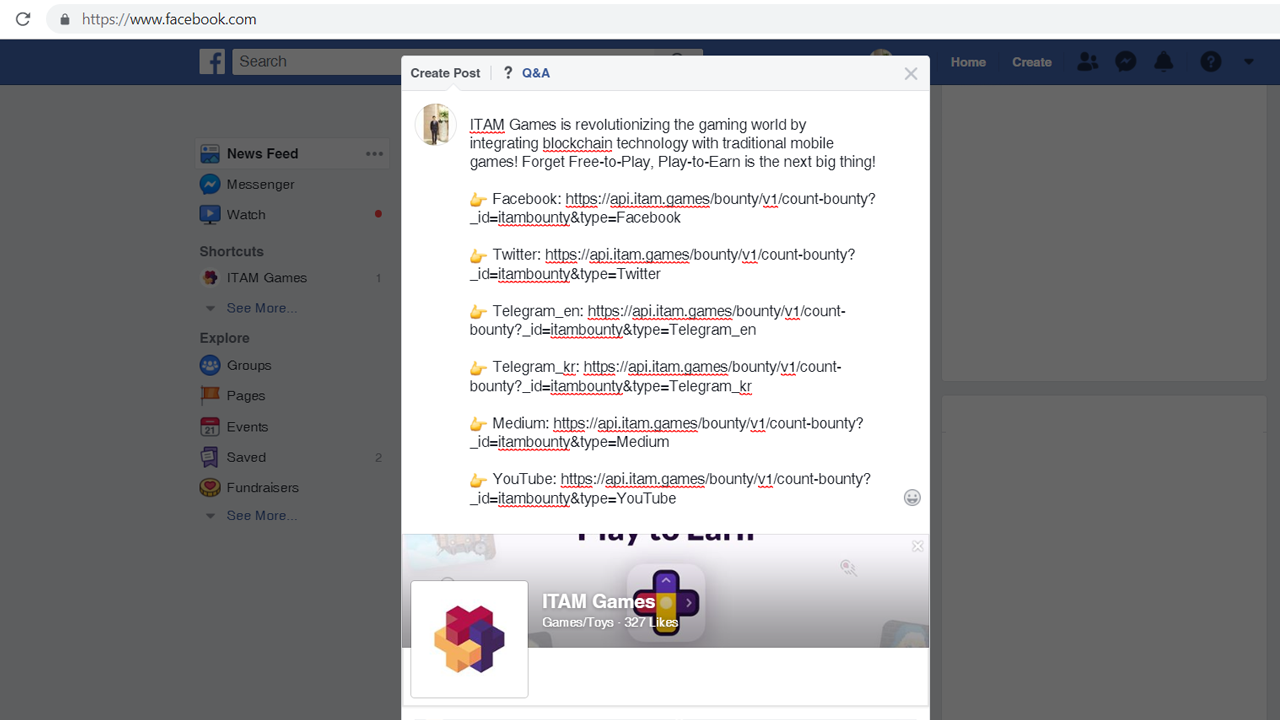Image resolution: width=1280 pixels, height=720 pixels.
Task: Click Create in top navigation
Action: pyautogui.click(x=1032, y=62)
